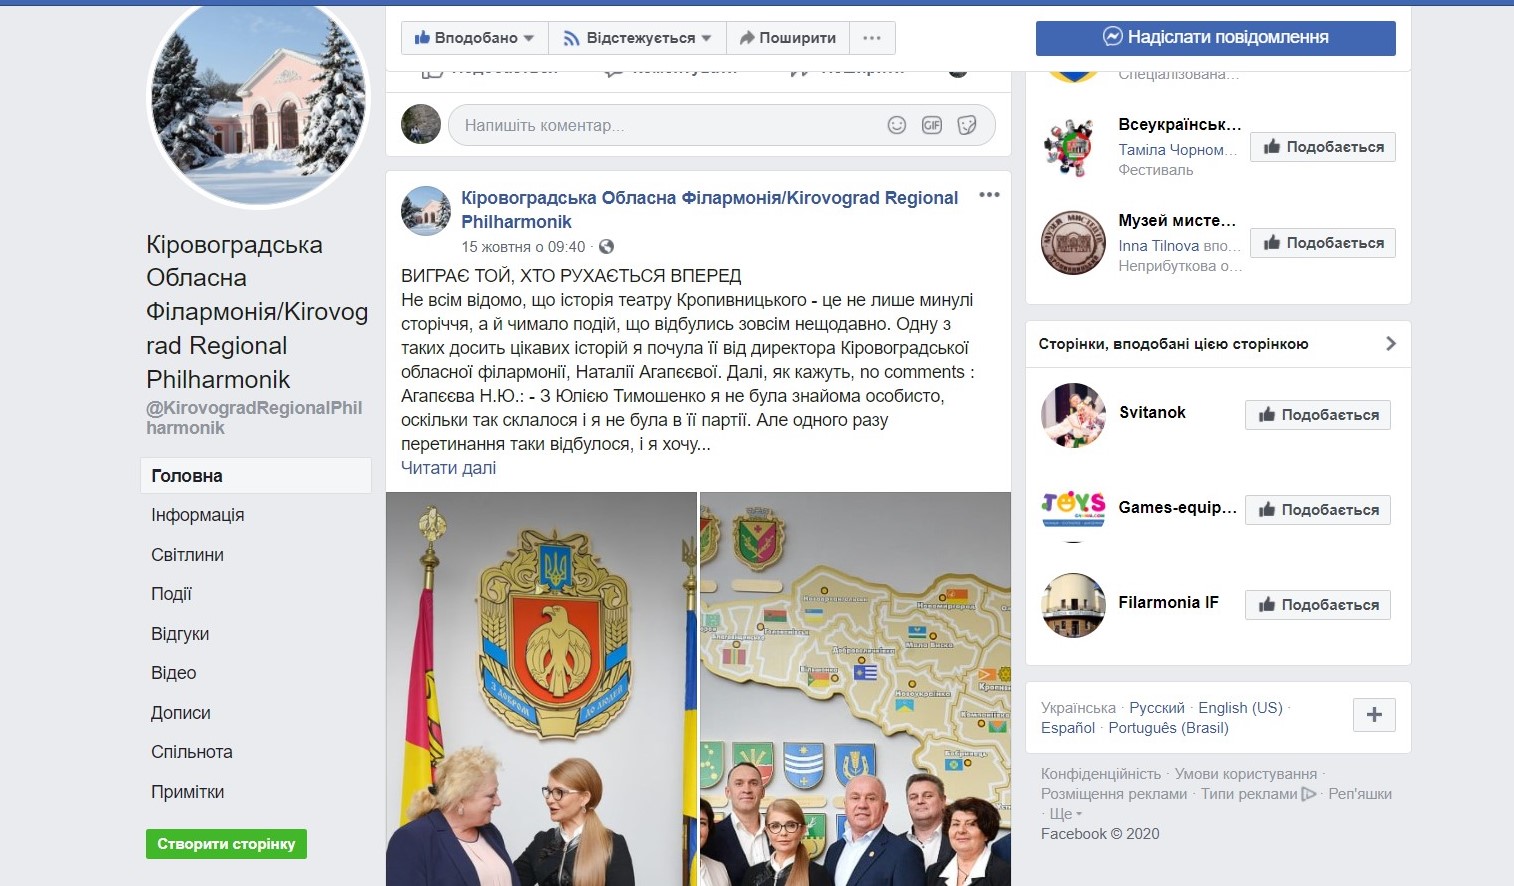This screenshot has width=1514, height=886.
Task: Open the Вподобано dropdown
Action: pos(475,38)
